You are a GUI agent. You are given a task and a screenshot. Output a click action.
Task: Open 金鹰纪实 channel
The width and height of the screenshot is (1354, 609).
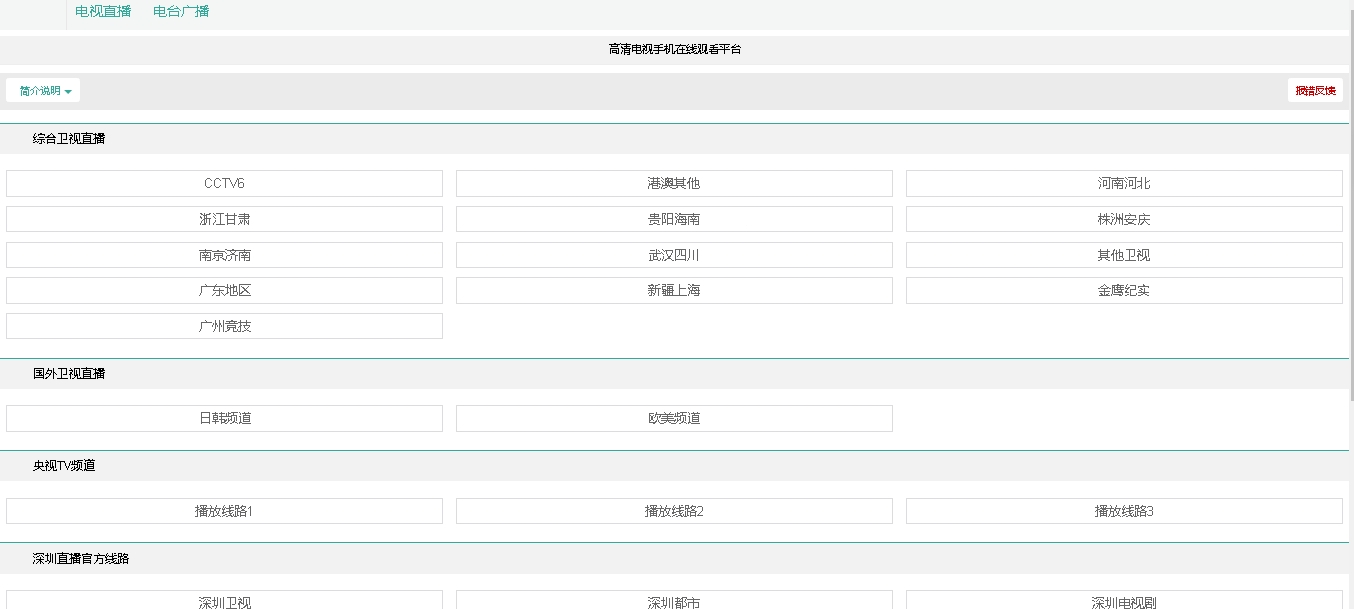(1124, 291)
